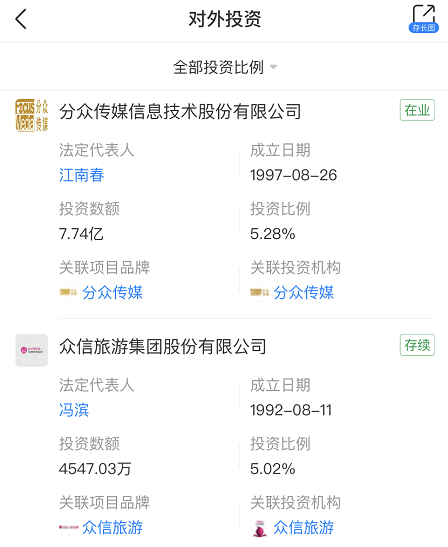Image resolution: width=448 pixels, height=547 pixels.
Task: Open the 众信旅游 related project brand
Action: click(x=112, y=527)
